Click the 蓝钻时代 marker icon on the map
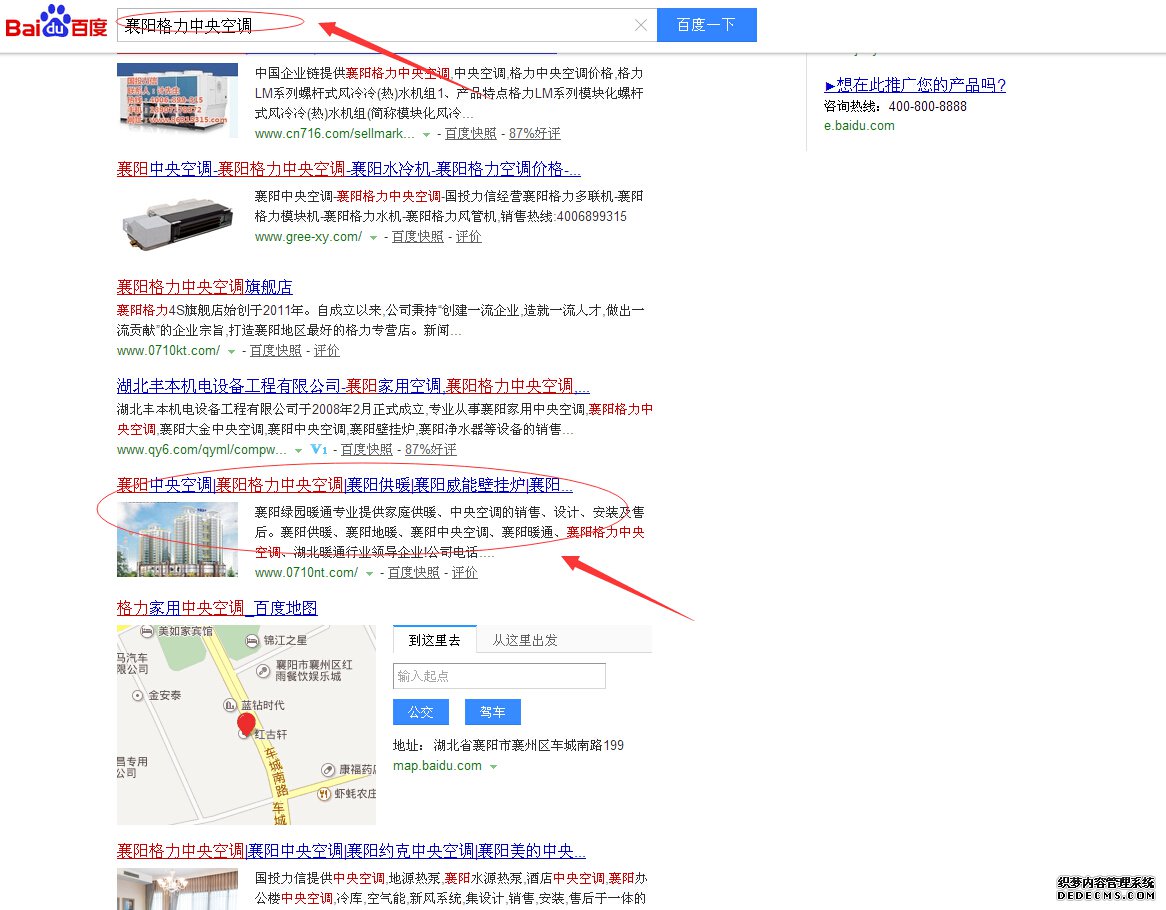1166x910 pixels. pyautogui.click(x=231, y=705)
